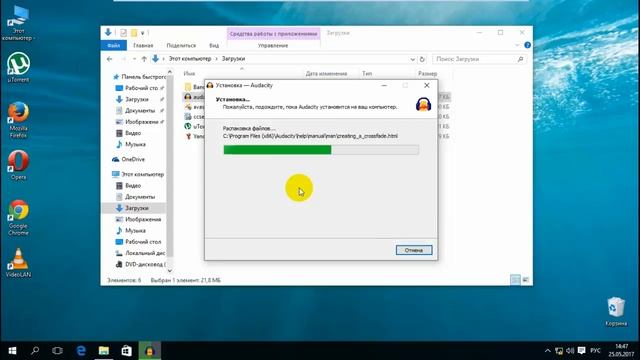Image resolution: width=640 pixels, height=360 pixels.
Task: Select Средства работы с приложениями contextual tab
Action: click(x=273, y=34)
